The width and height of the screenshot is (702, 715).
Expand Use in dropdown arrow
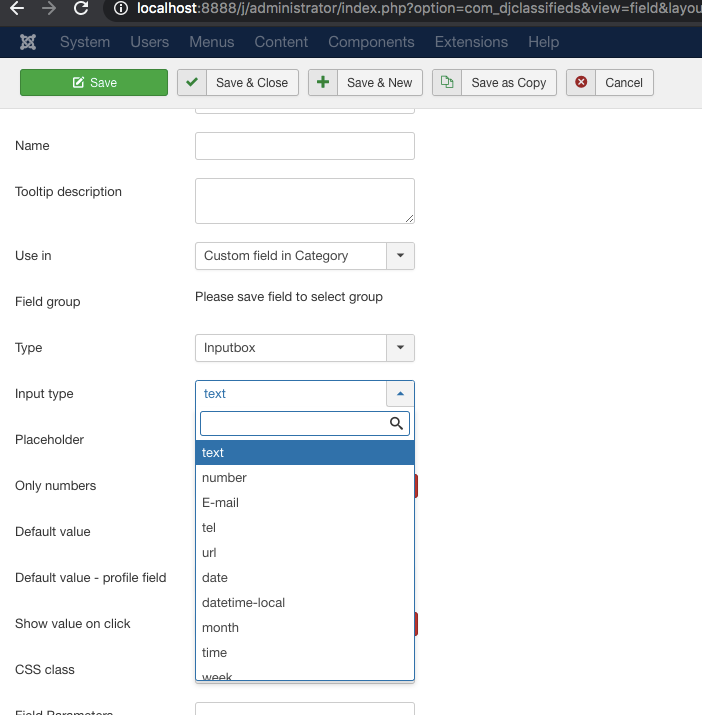pyautogui.click(x=400, y=256)
